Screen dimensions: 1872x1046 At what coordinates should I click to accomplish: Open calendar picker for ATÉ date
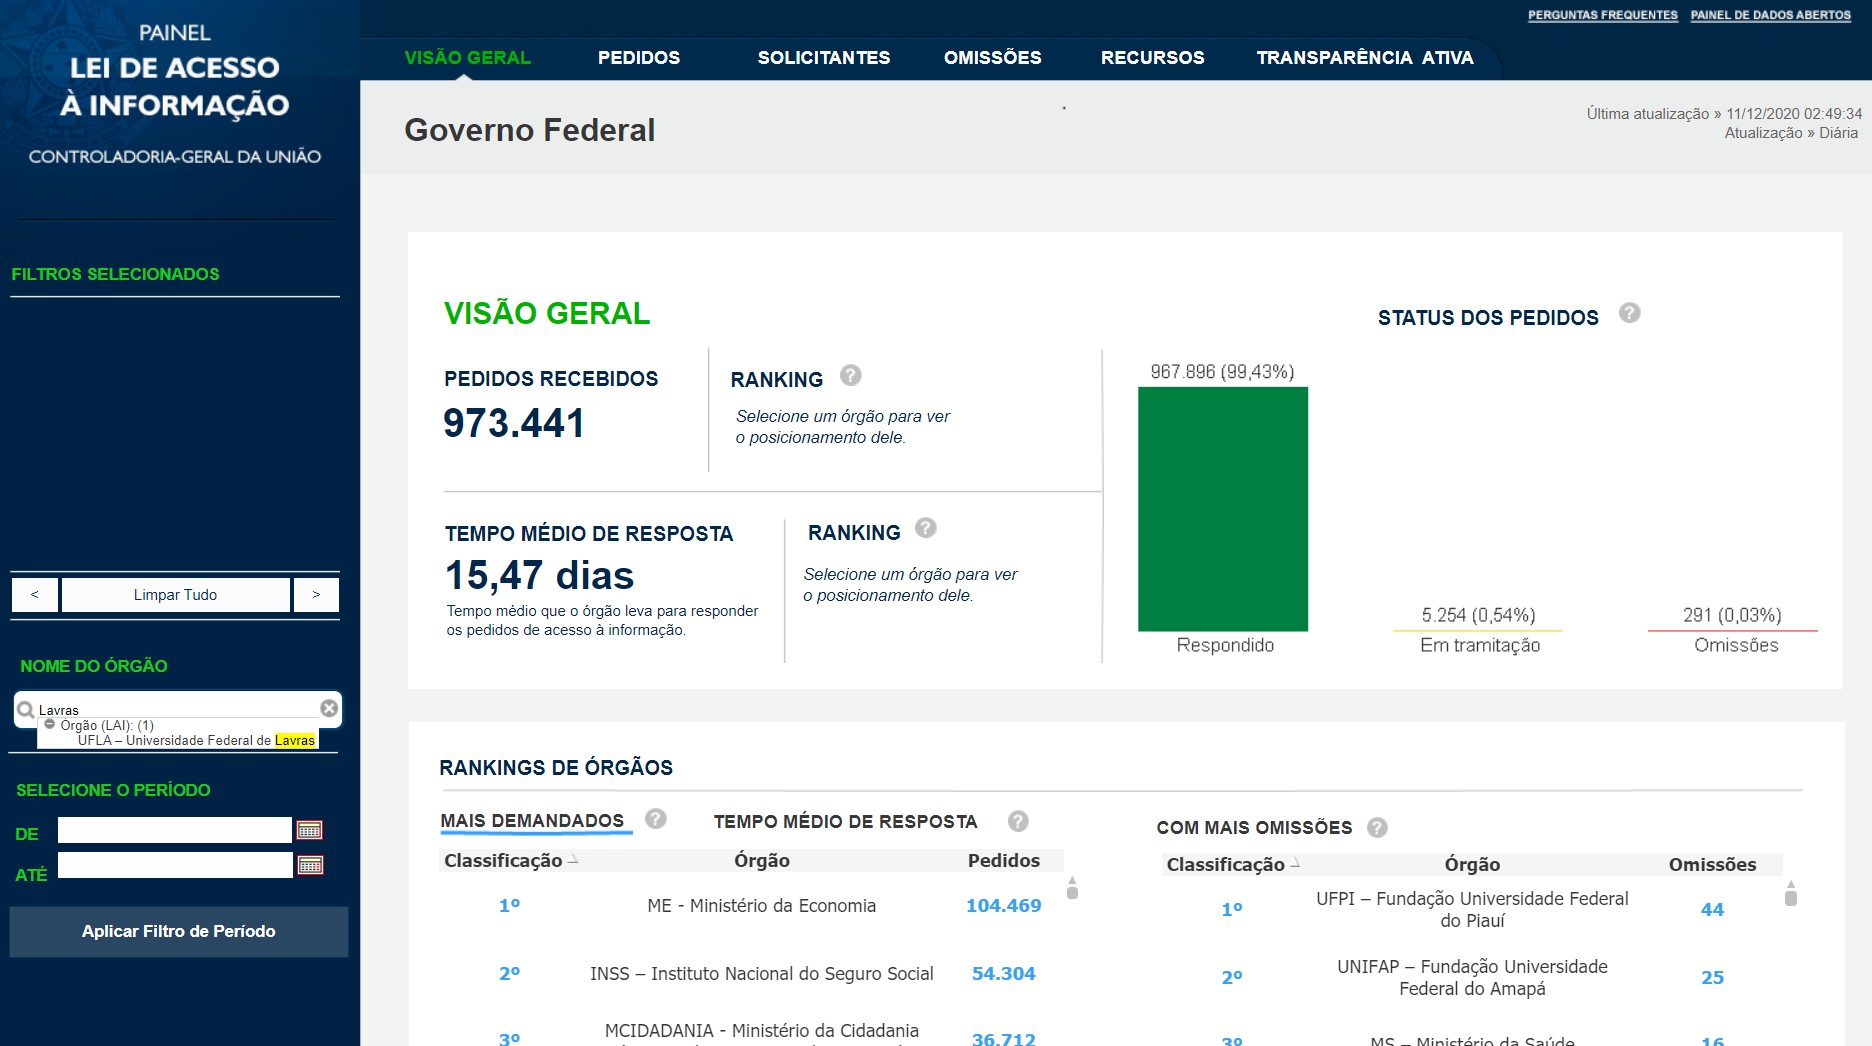coord(310,865)
